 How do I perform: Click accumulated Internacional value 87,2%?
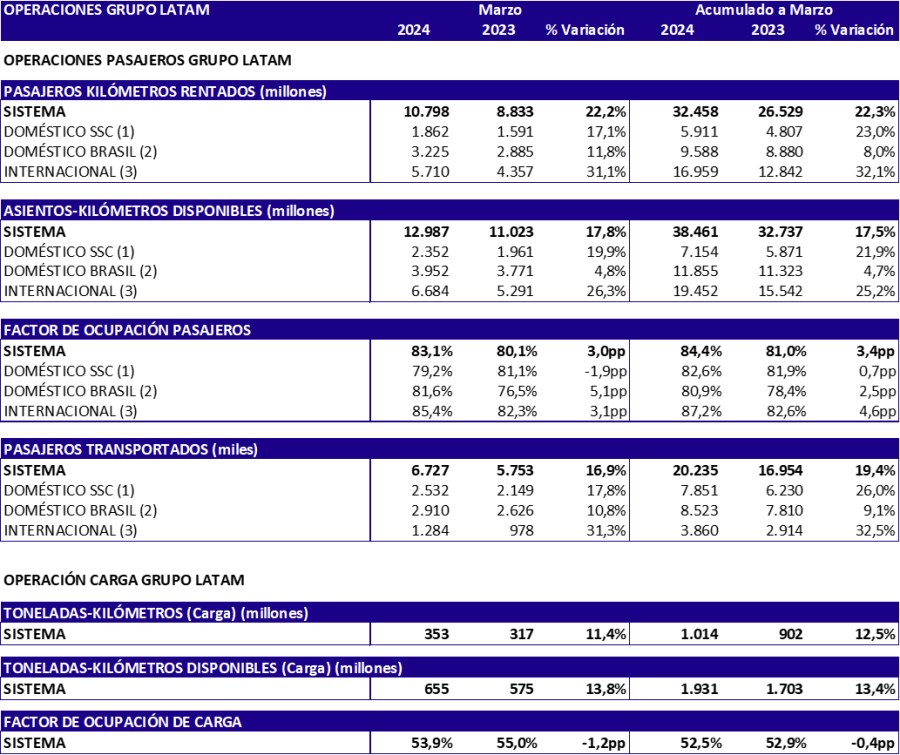701,411
